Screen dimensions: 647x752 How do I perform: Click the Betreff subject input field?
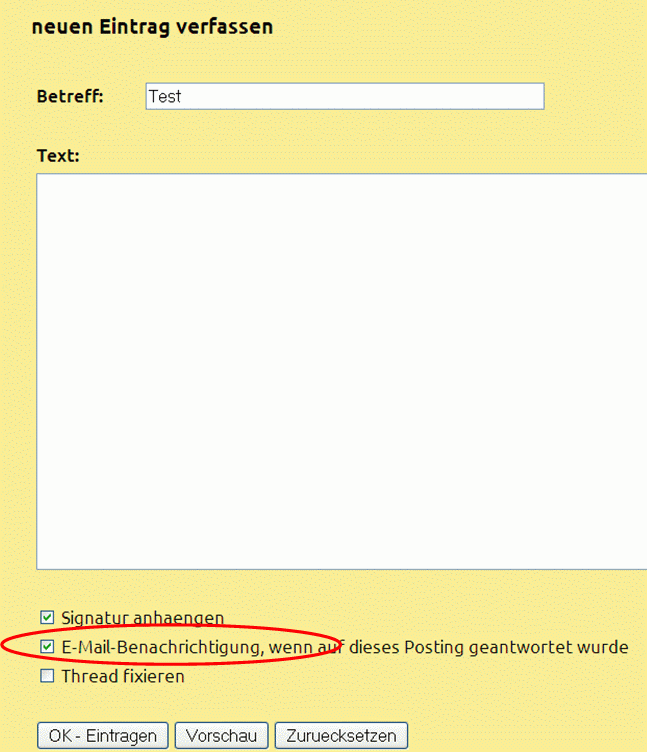(344, 97)
